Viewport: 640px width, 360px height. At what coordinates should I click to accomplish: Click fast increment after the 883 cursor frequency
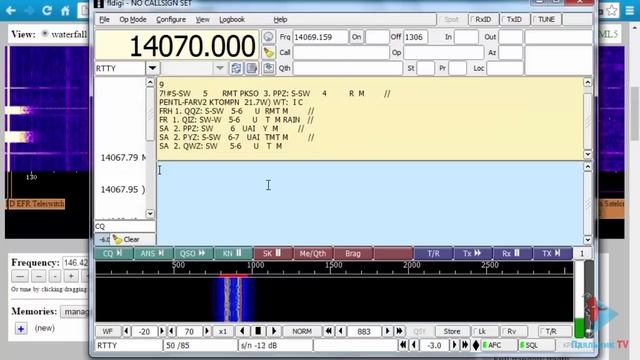tap(399, 331)
